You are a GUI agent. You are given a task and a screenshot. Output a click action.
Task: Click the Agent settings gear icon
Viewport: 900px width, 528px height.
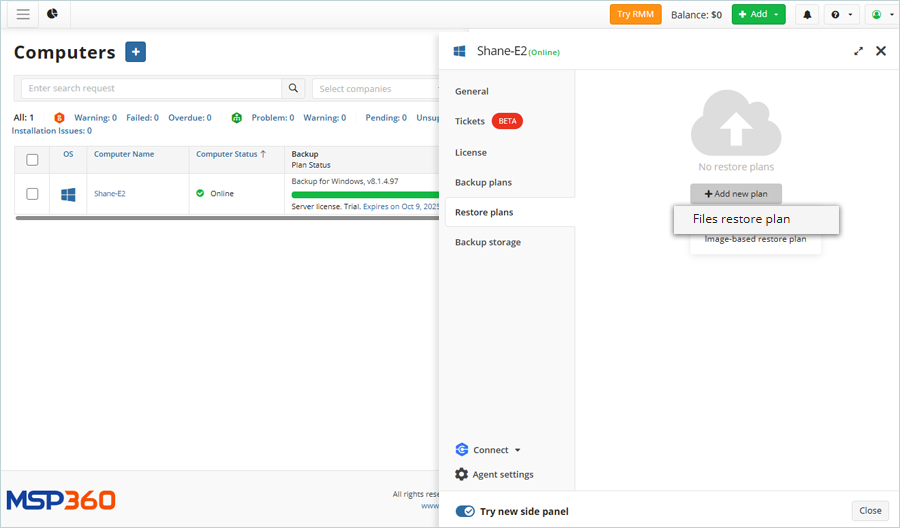point(461,474)
